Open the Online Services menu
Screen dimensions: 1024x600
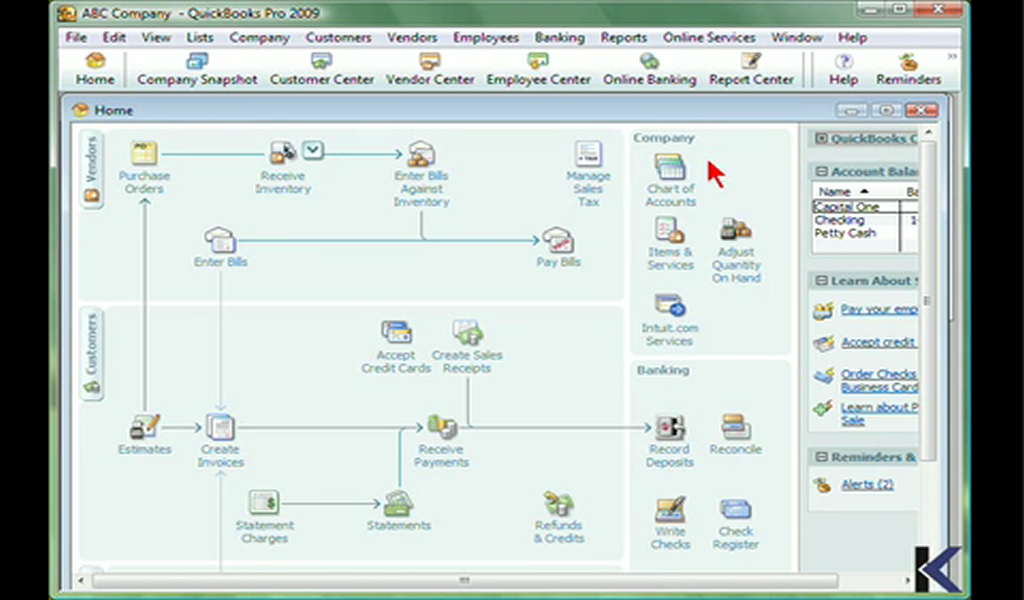[709, 37]
